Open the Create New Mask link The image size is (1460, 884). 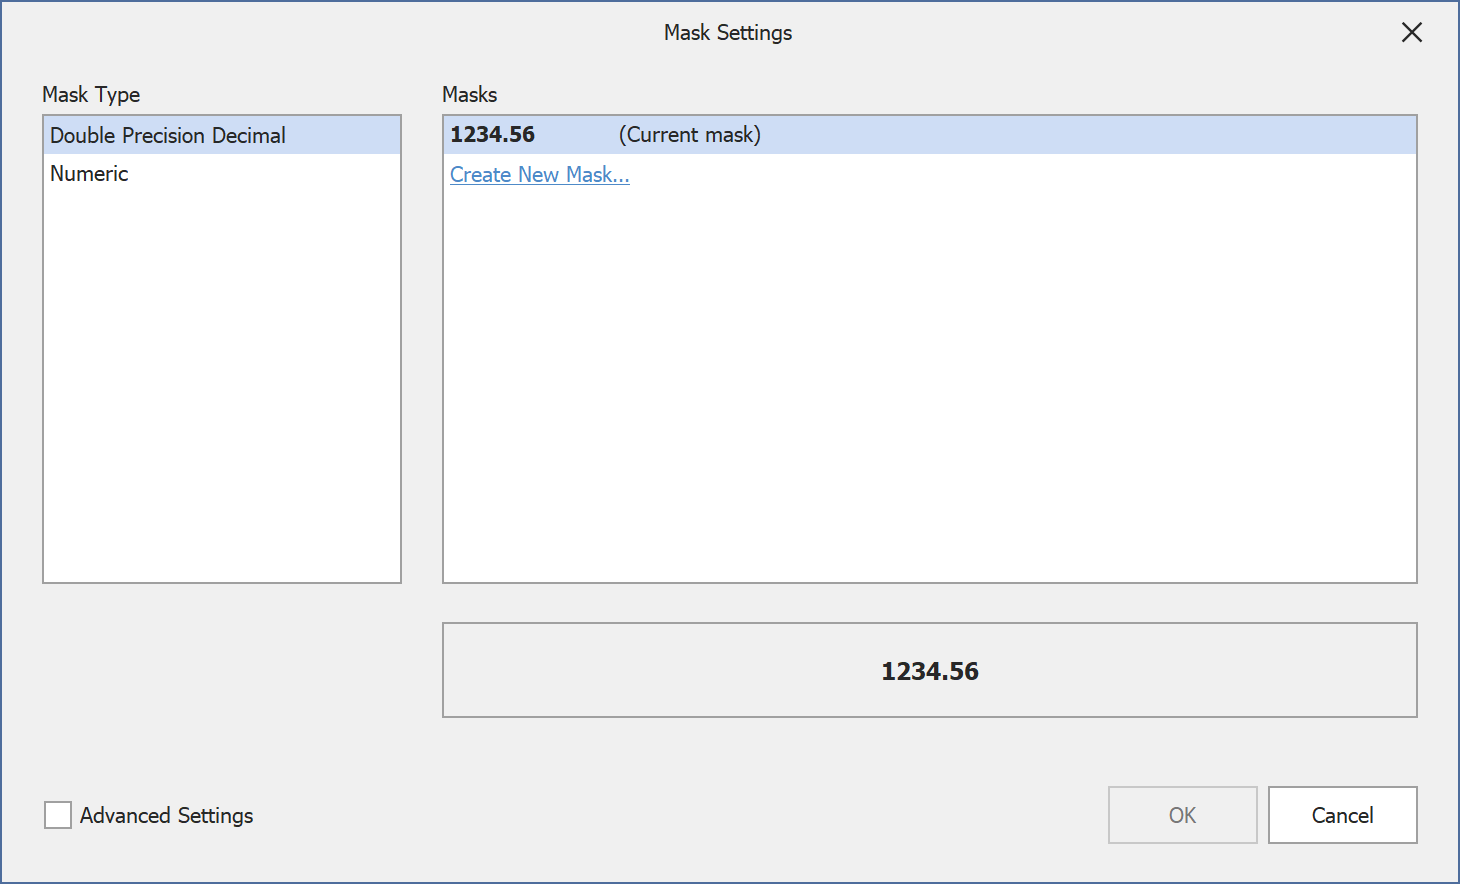[x=540, y=175]
